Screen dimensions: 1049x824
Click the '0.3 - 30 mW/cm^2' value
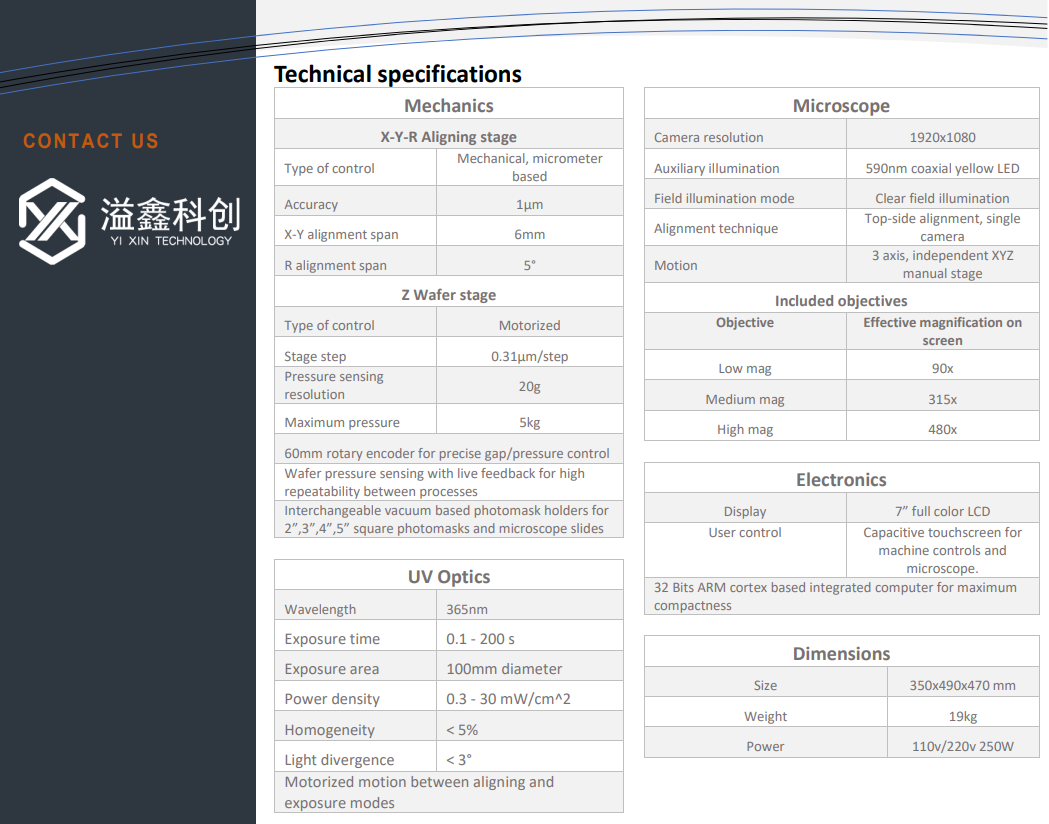tap(508, 700)
